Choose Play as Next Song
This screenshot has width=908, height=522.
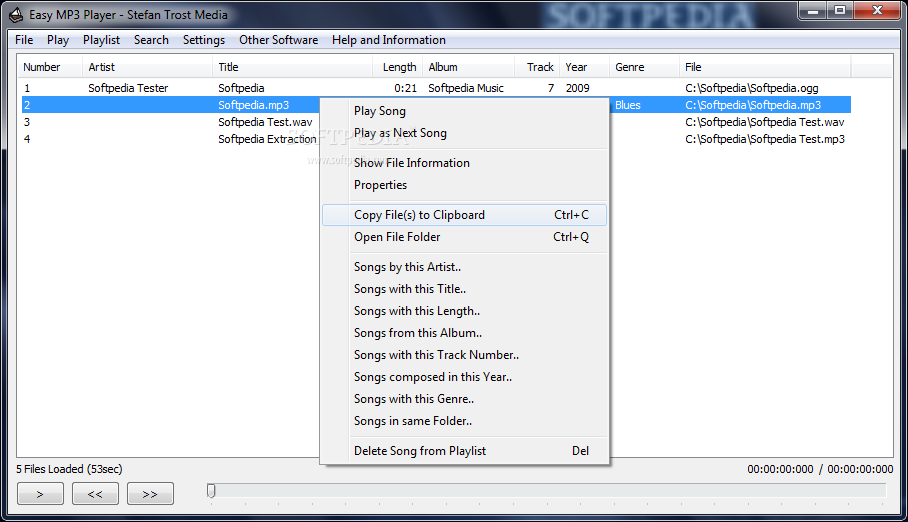click(464, 133)
